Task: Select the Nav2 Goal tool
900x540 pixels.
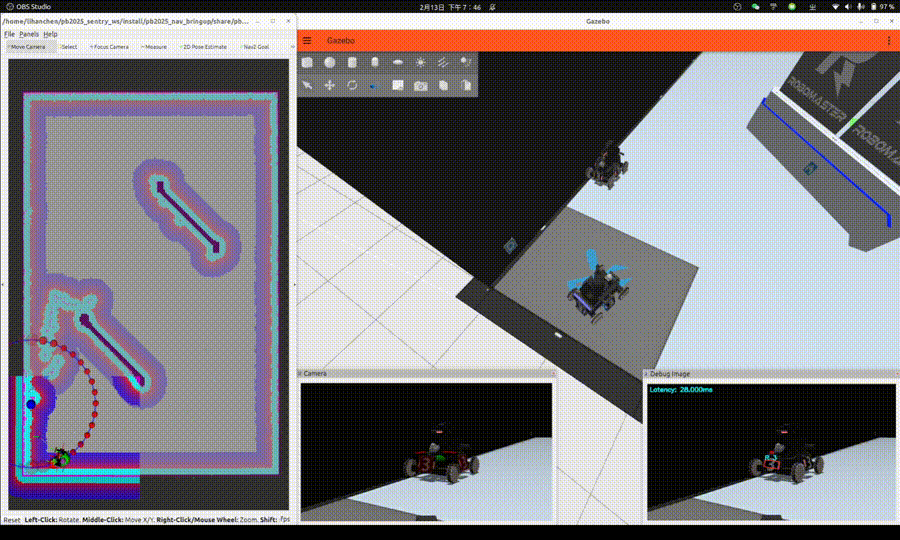Action: point(254,47)
